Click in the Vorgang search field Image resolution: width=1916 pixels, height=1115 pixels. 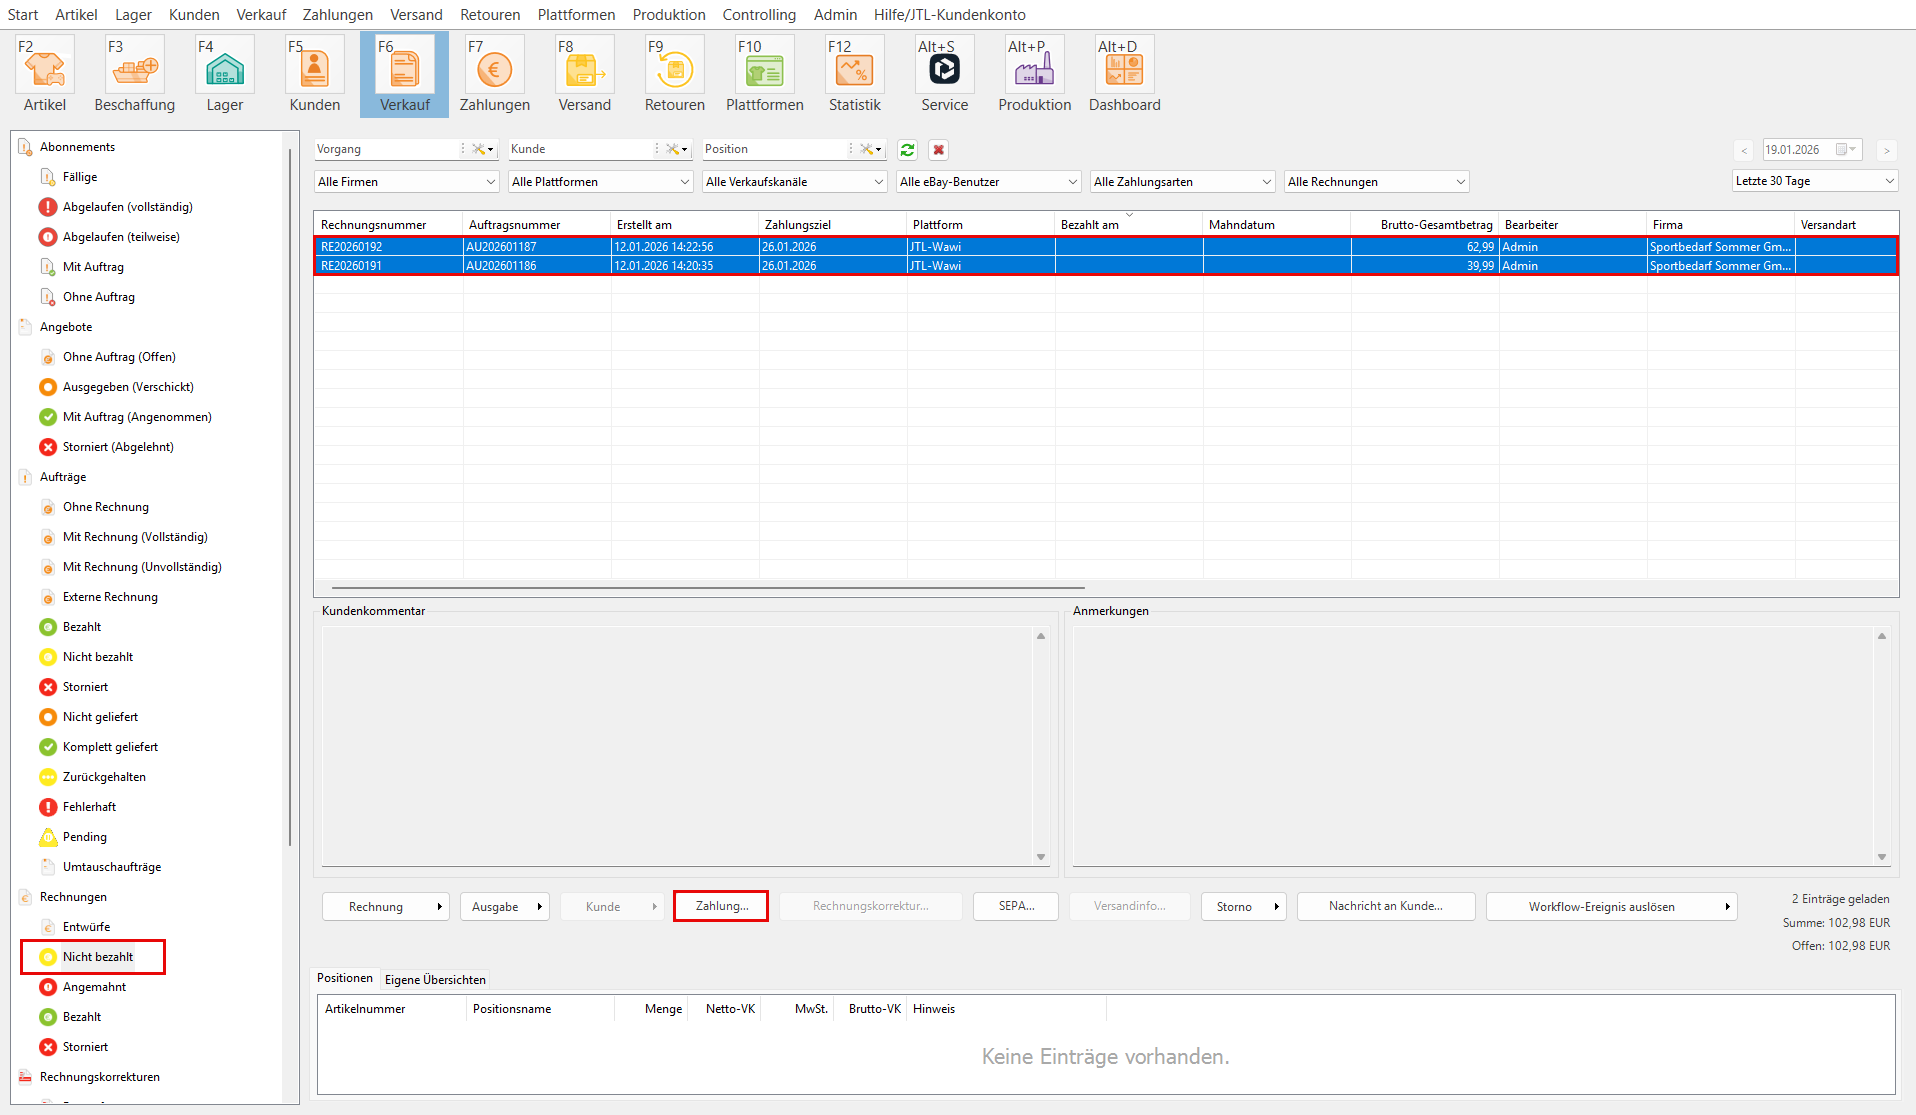[x=385, y=149]
